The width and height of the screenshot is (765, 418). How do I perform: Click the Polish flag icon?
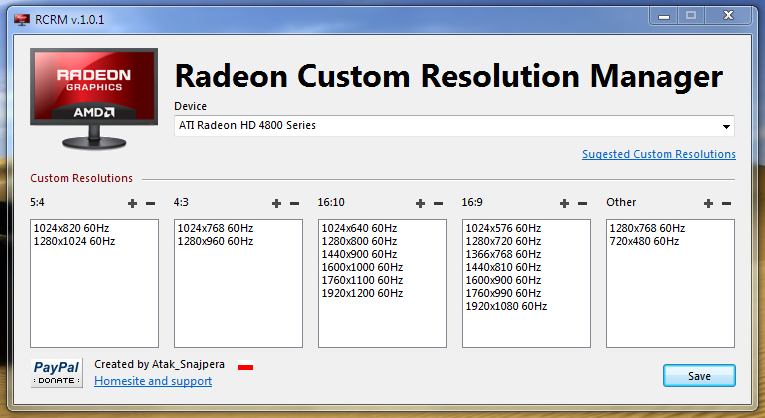click(x=245, y=365)
